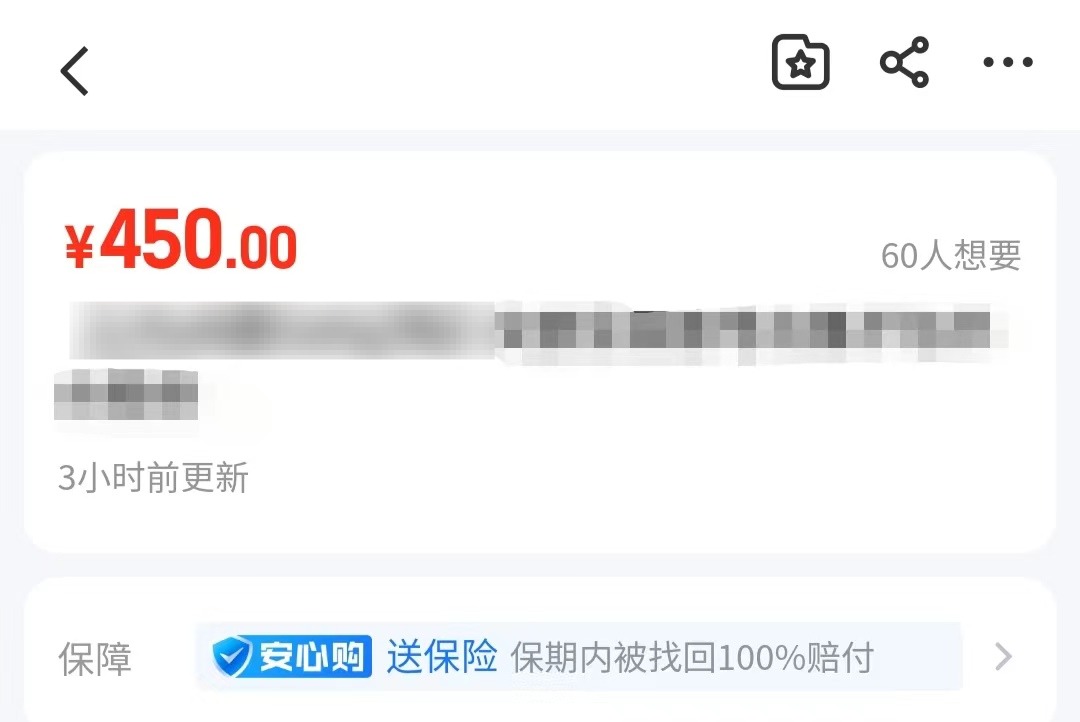
Task: Open the three-dot more menu
Action: click(x=1008, y=62)
